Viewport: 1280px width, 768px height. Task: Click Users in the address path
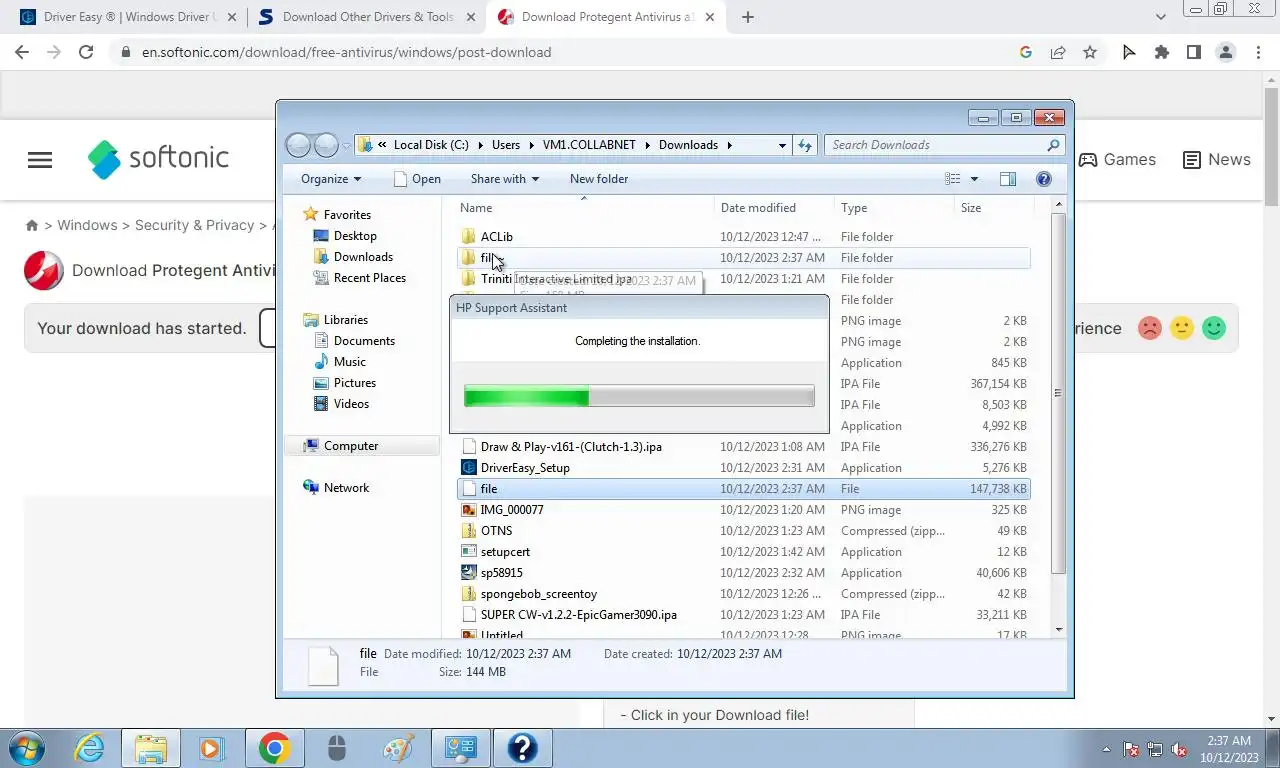pos(506,145)
